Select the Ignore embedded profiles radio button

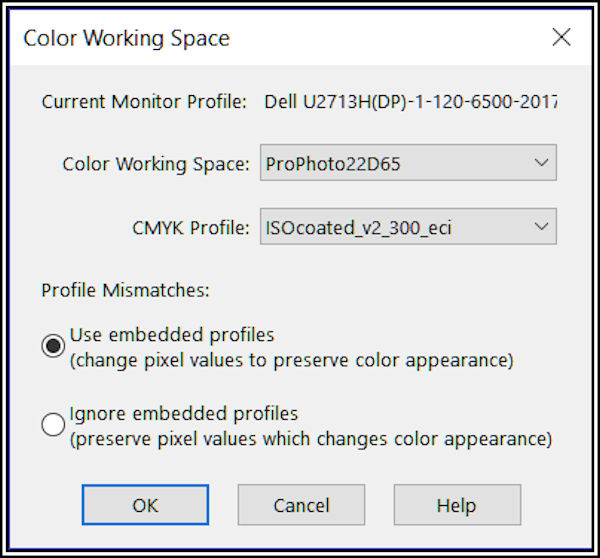(53, 425)
